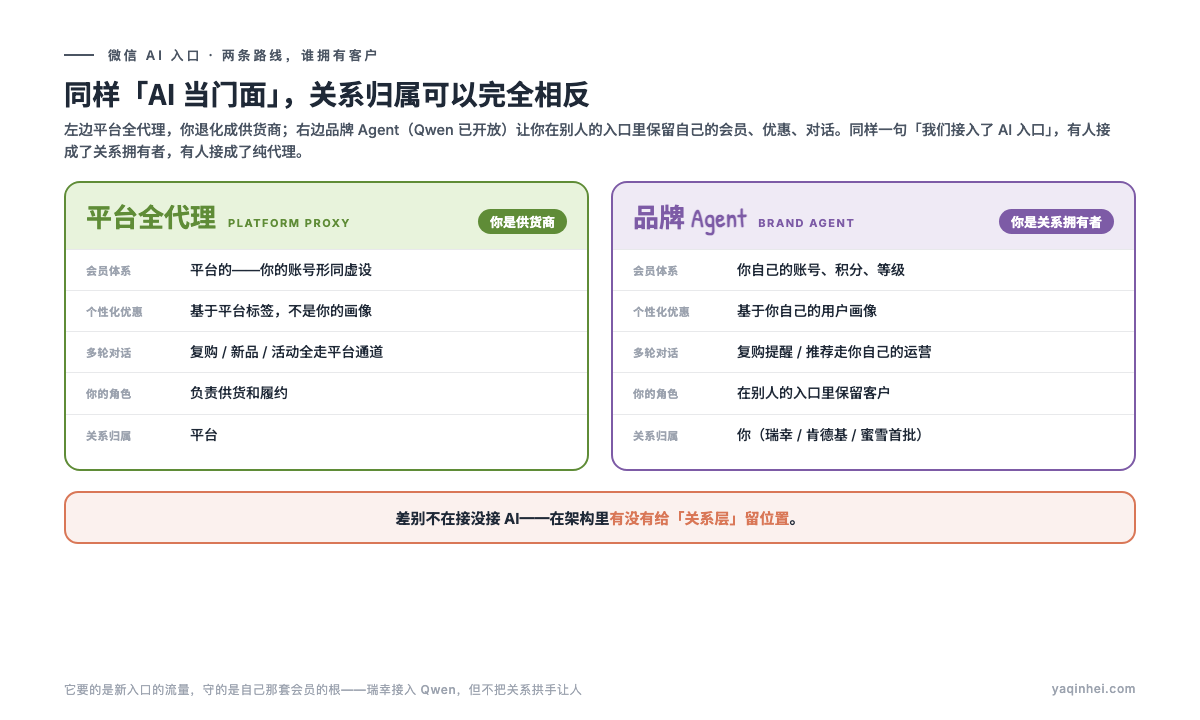Viewport: 1200px width, 720px height.
Task: Click the 平台全代理 card title
Action: coord(151,218)
